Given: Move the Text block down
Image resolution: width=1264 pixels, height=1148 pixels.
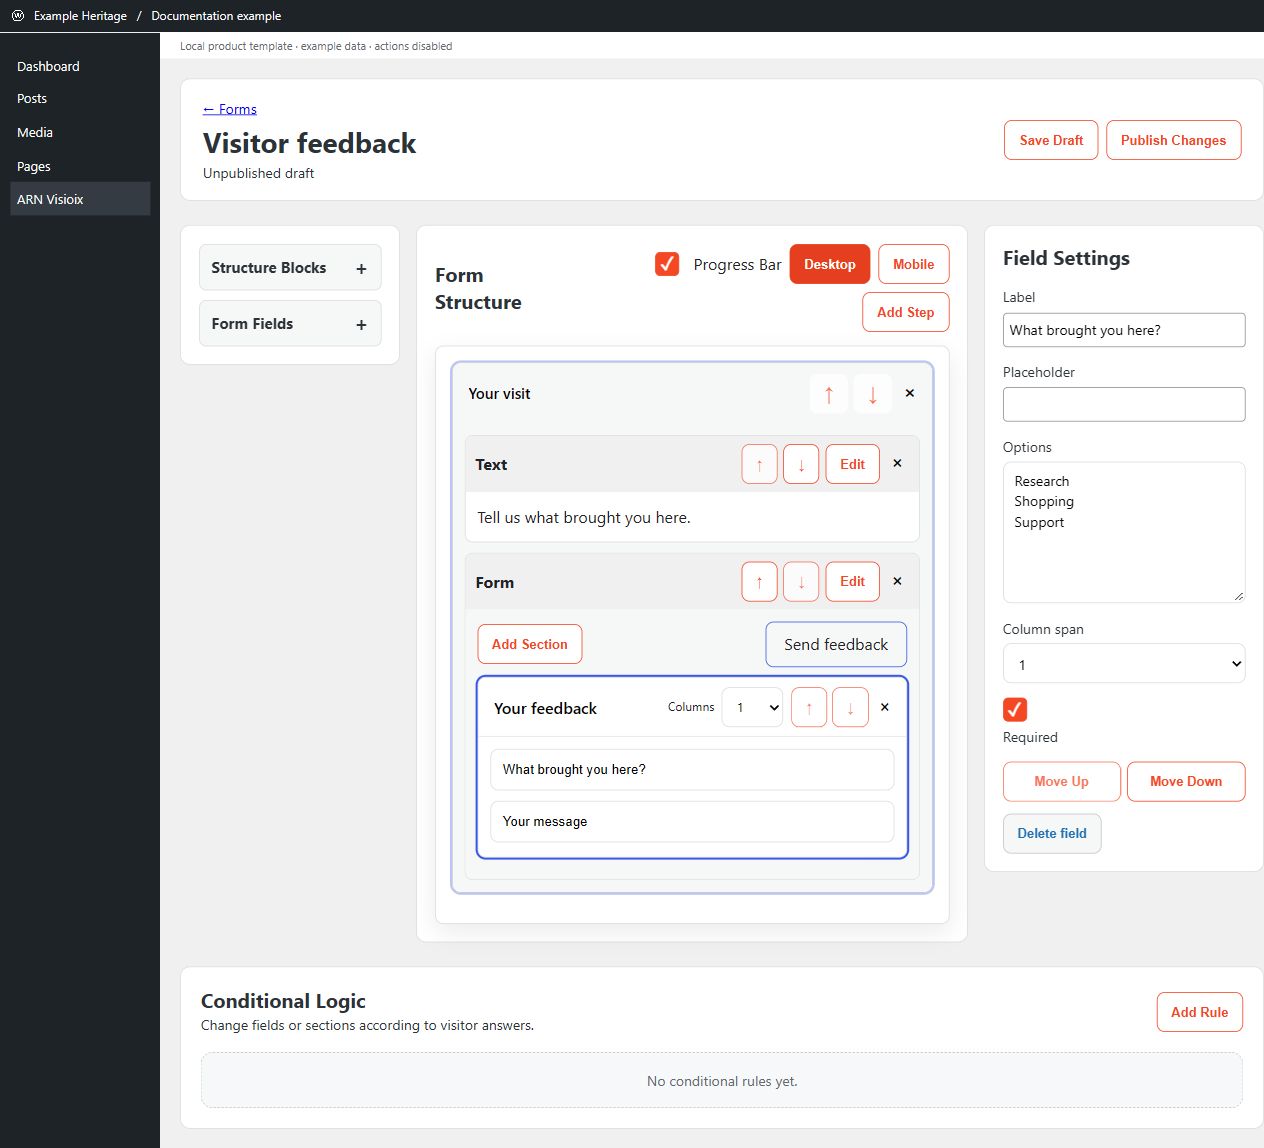Looking at the screenshot, I should (x=801, y=464).
